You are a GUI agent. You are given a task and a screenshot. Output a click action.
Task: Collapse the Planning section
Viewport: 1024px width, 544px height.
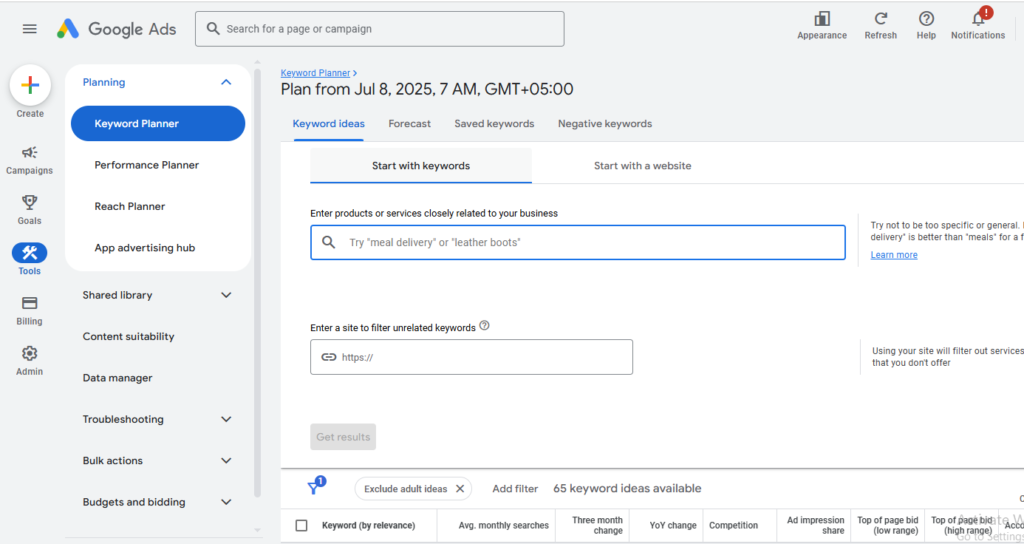(226, 82)
